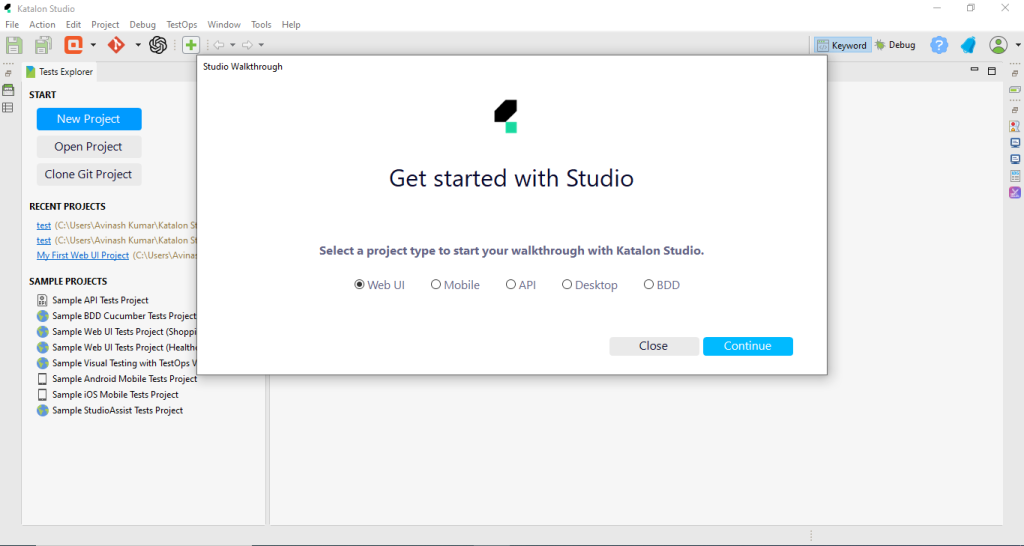Click the New Project button
1024x546 pixels.
pyautogui.click(x=89, y=119)
